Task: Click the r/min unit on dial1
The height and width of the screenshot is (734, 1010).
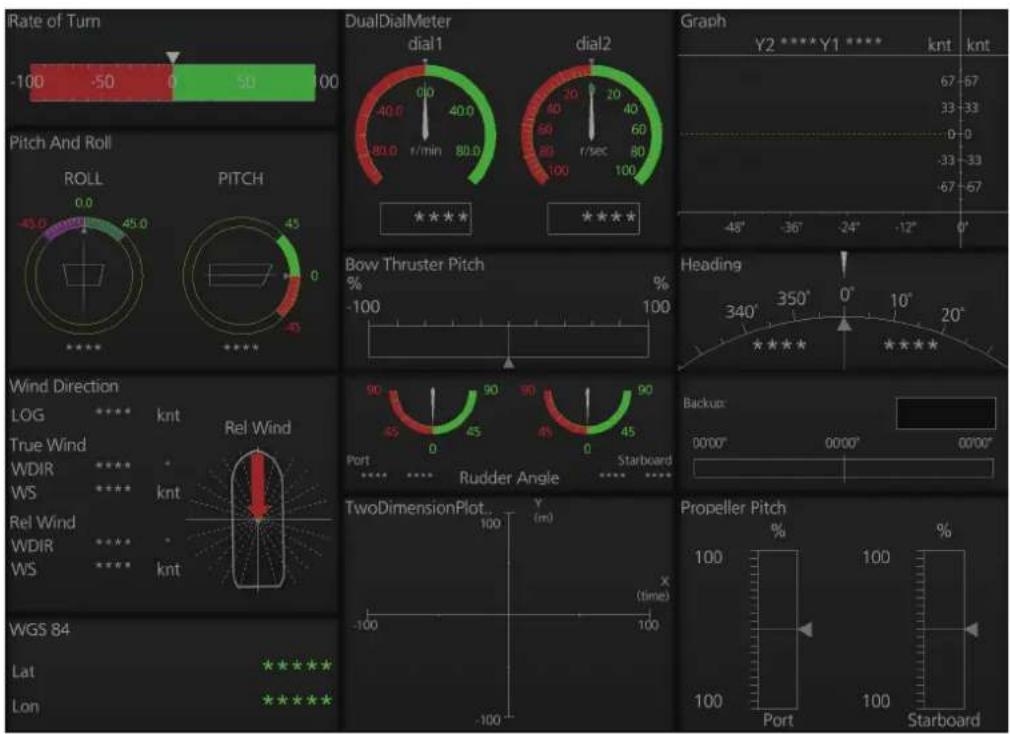Action: click(426, 151)
